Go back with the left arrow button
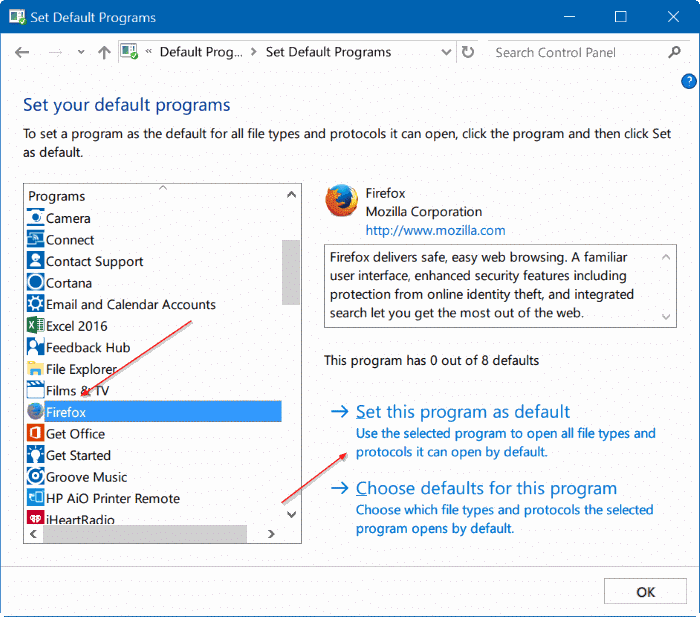Screen dimensions: 700x617 [x=22, y=53]
